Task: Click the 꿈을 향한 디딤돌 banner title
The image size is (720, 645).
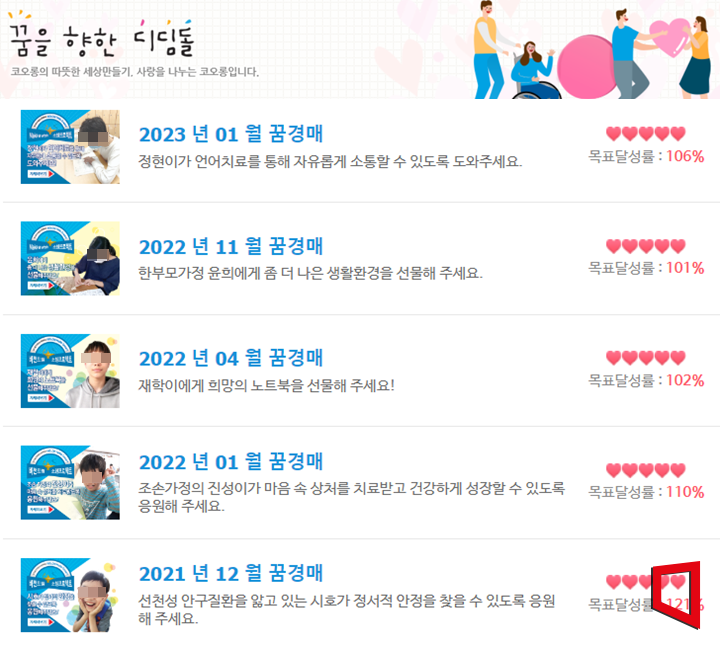Action: coord(101,39)
